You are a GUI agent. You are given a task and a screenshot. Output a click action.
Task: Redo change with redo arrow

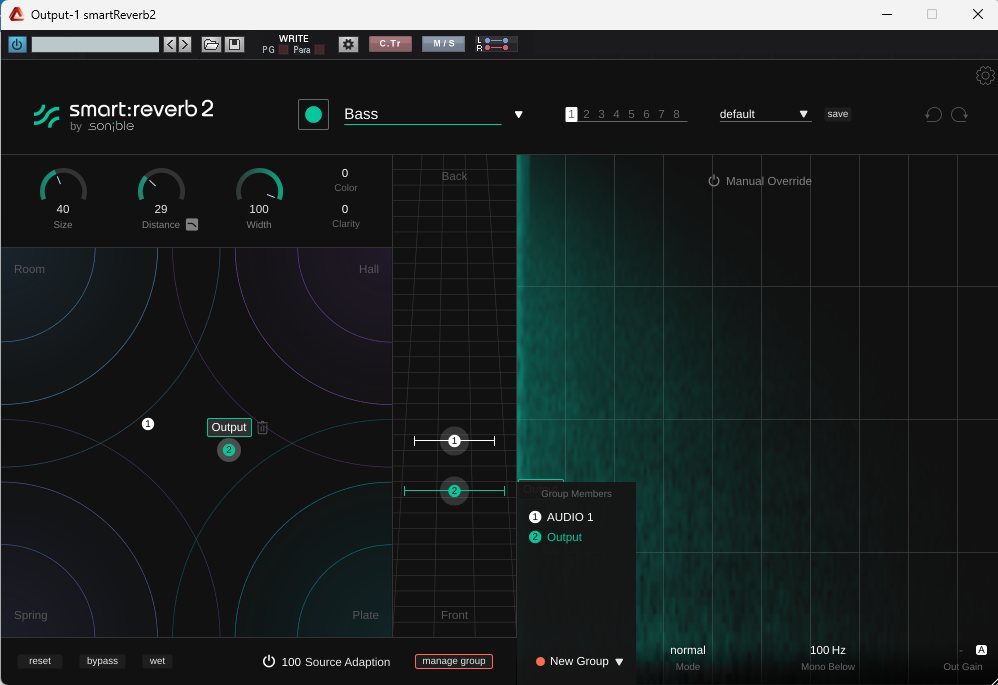[959, 115]
